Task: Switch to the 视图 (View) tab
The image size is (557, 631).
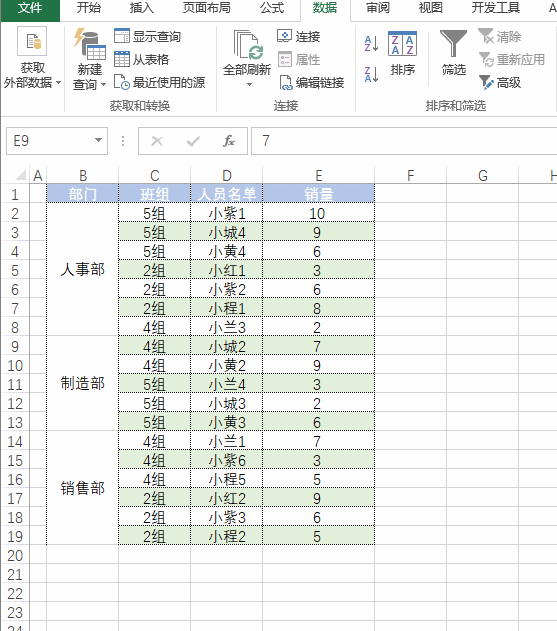Action: 431,8
